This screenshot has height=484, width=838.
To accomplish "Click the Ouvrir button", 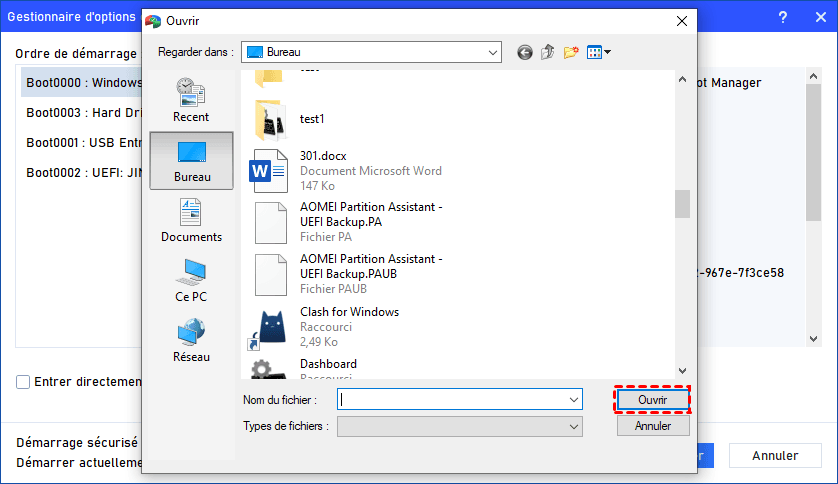I will pos(653,400).
